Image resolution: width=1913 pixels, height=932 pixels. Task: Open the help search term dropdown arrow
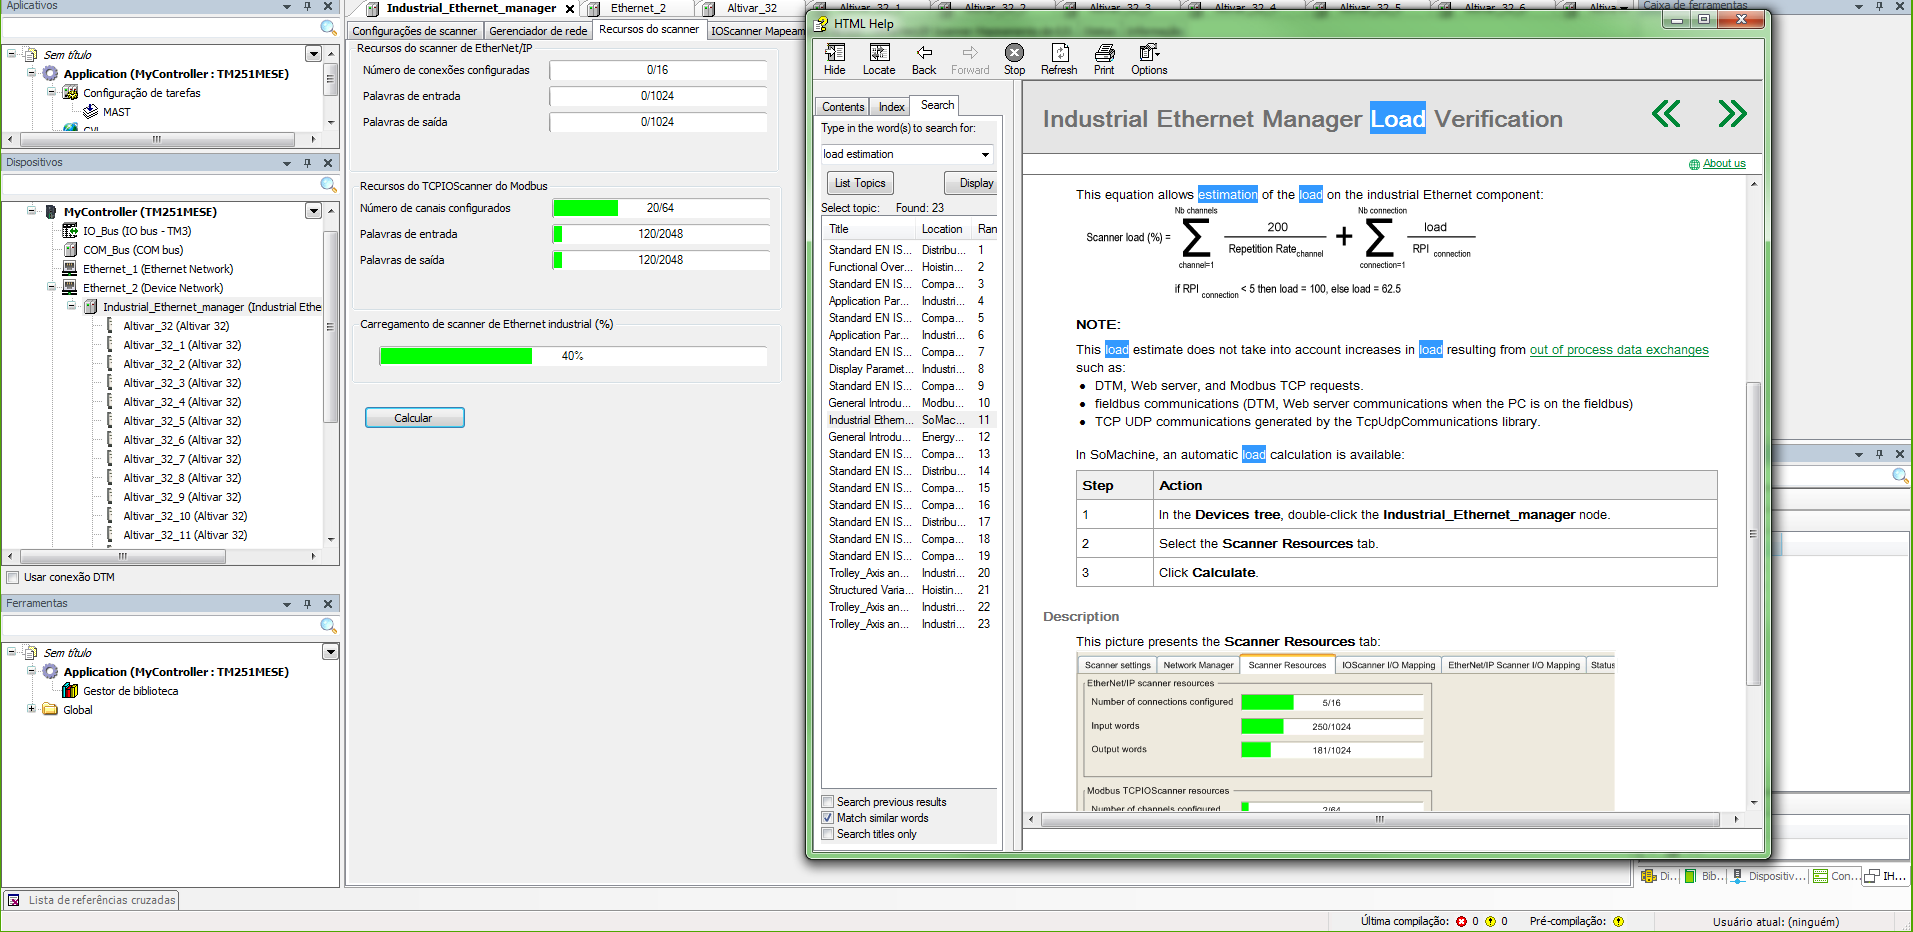coord(985,154)
